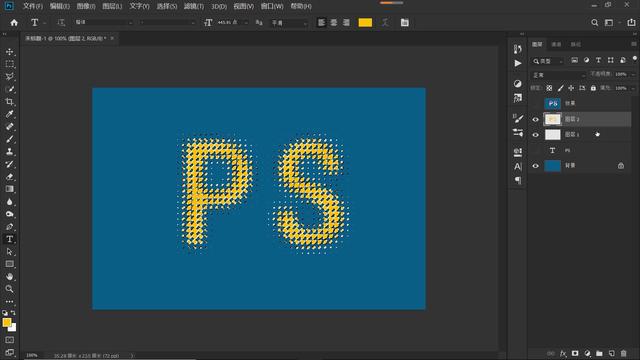The height and width of the screenshot is (360, 640).
Task: Click the Create new group folder icon
Action: 599,353
